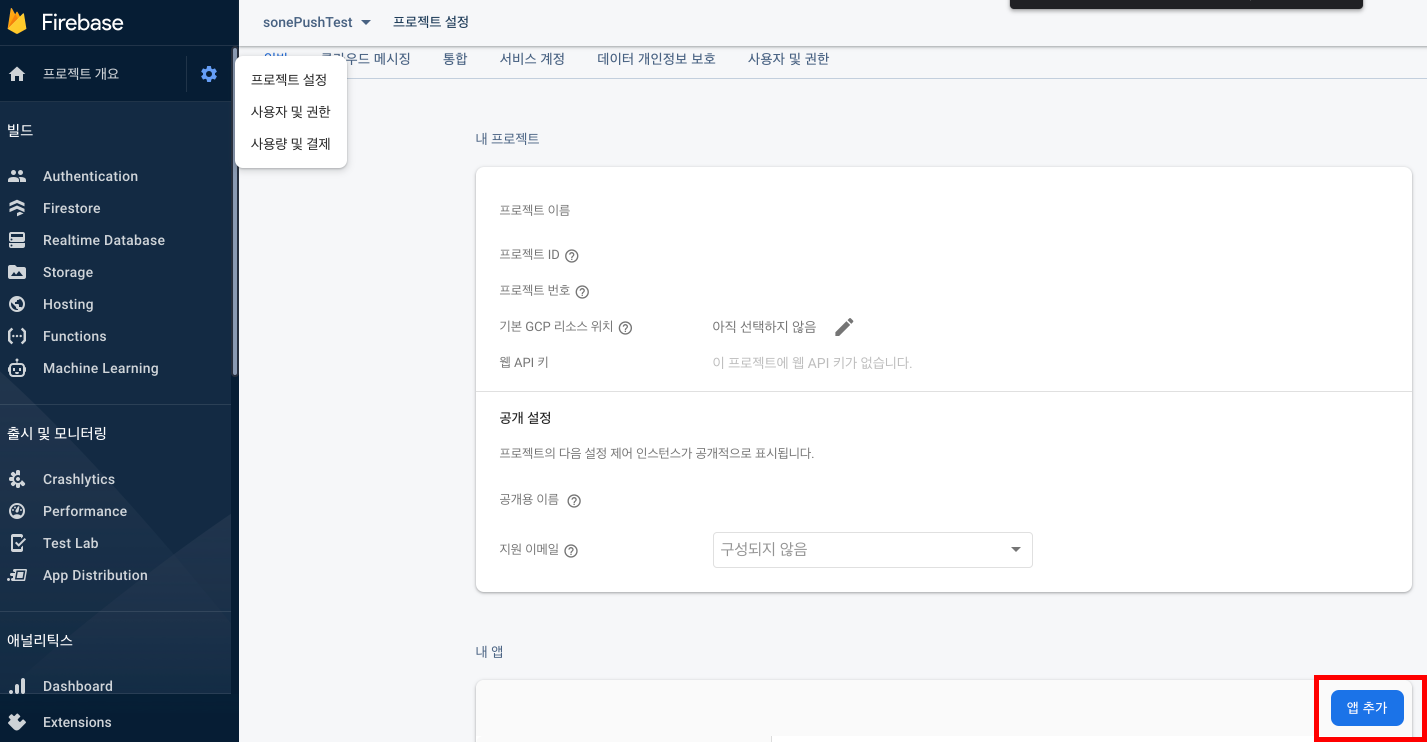Click help icon next to 프로젝트 번호
This screenshot has height=742, width=1427.
coord(582,291)
